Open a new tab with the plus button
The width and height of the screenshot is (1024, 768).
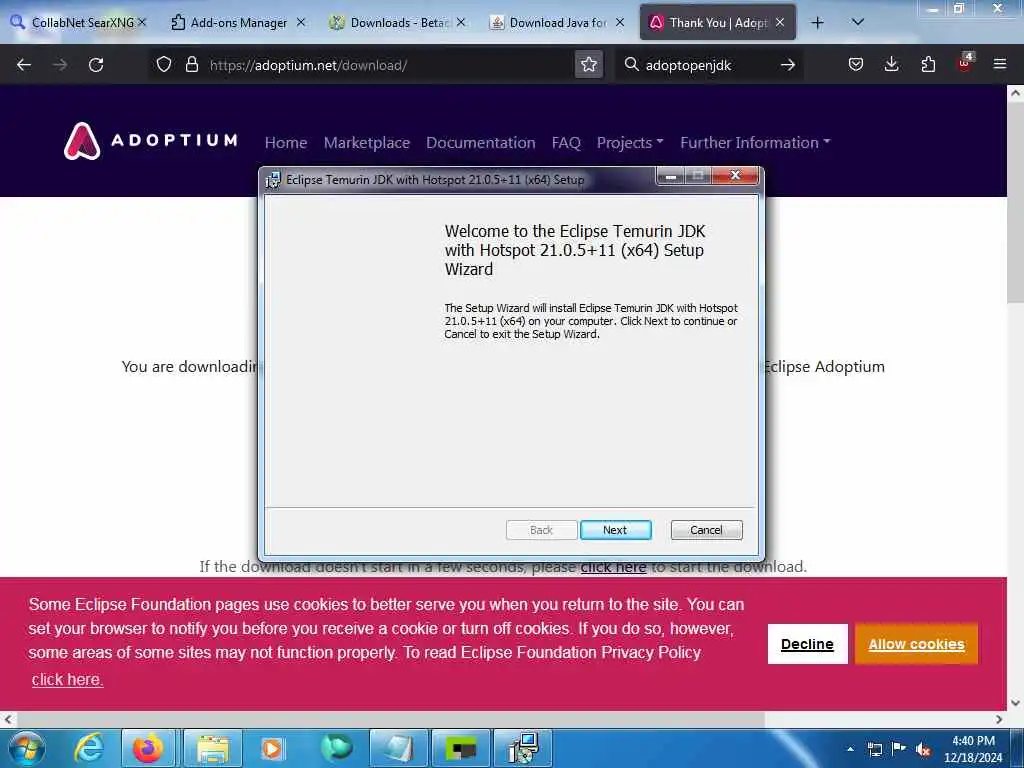click(x=817, y=23)
